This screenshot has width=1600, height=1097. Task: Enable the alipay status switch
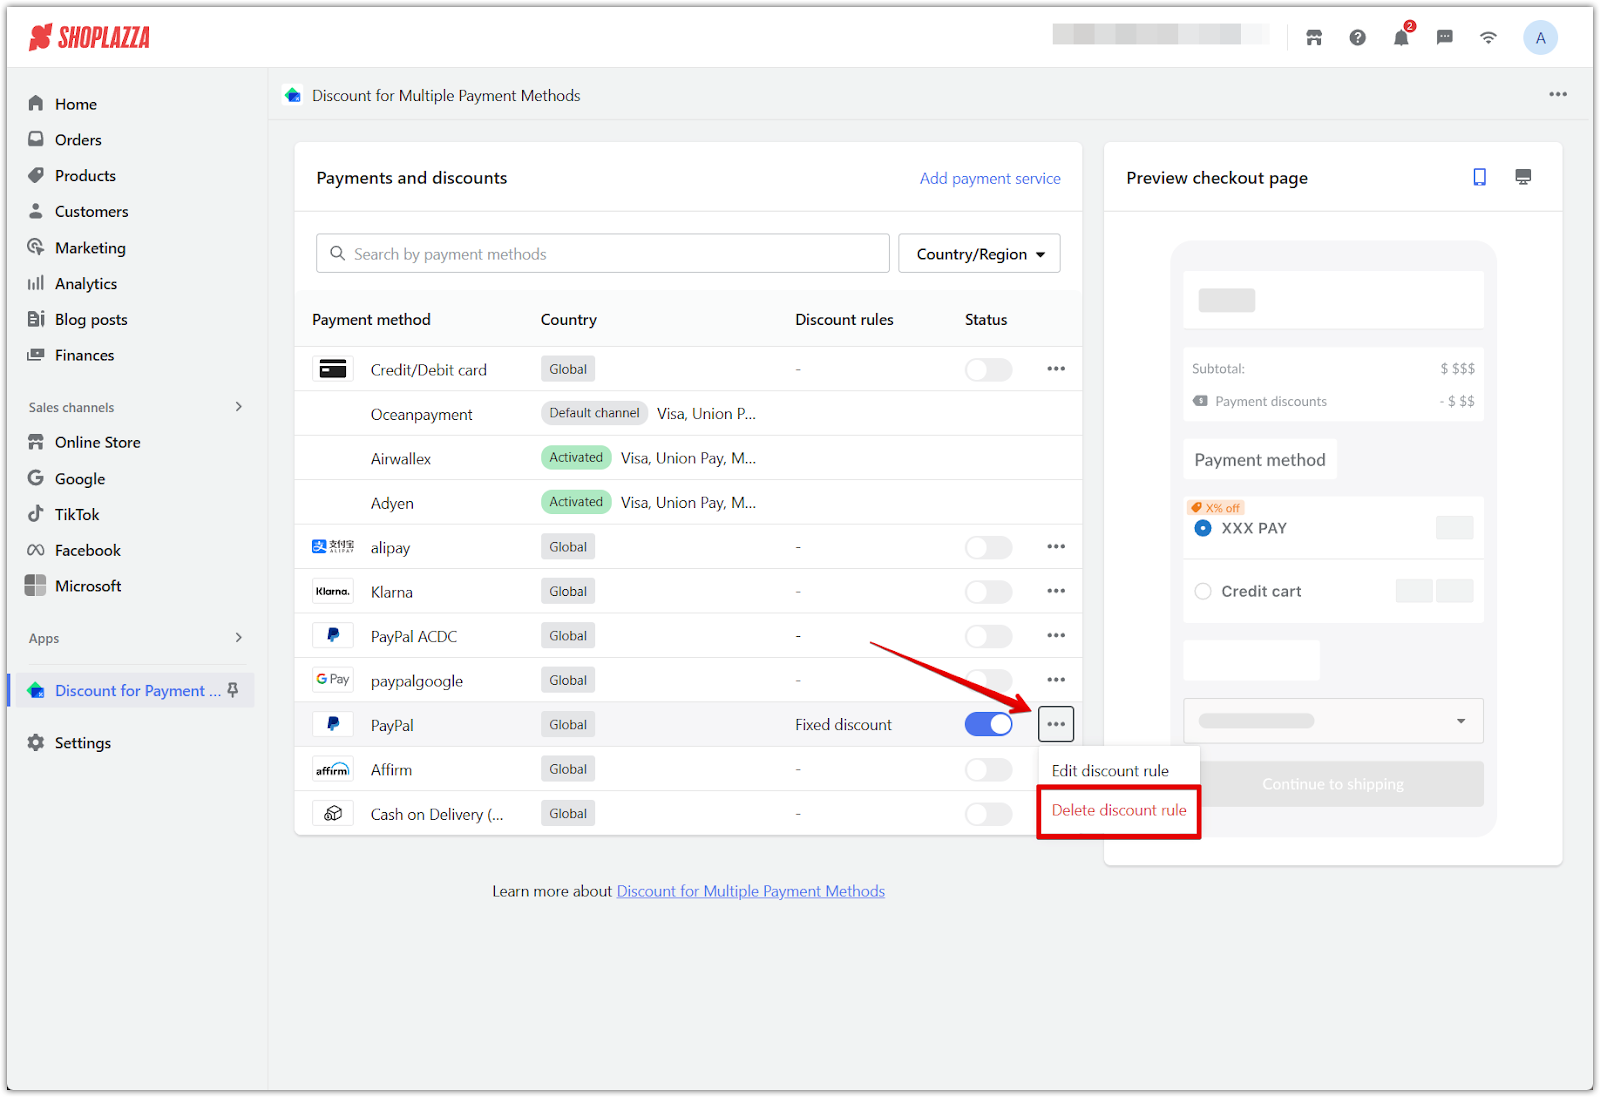tap(988, 547)
